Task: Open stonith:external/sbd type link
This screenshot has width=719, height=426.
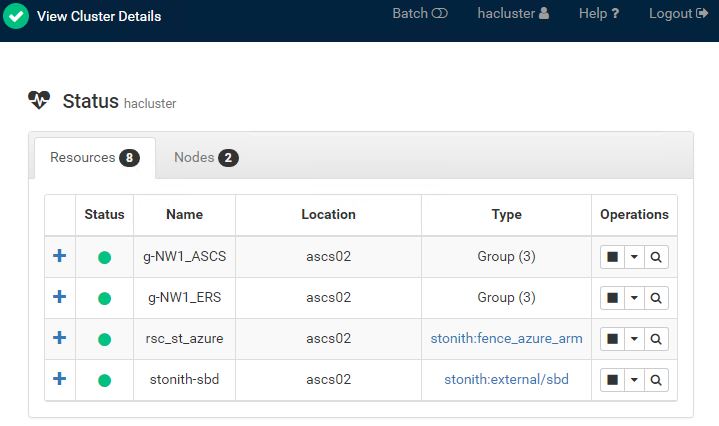Action: [506, 379]
